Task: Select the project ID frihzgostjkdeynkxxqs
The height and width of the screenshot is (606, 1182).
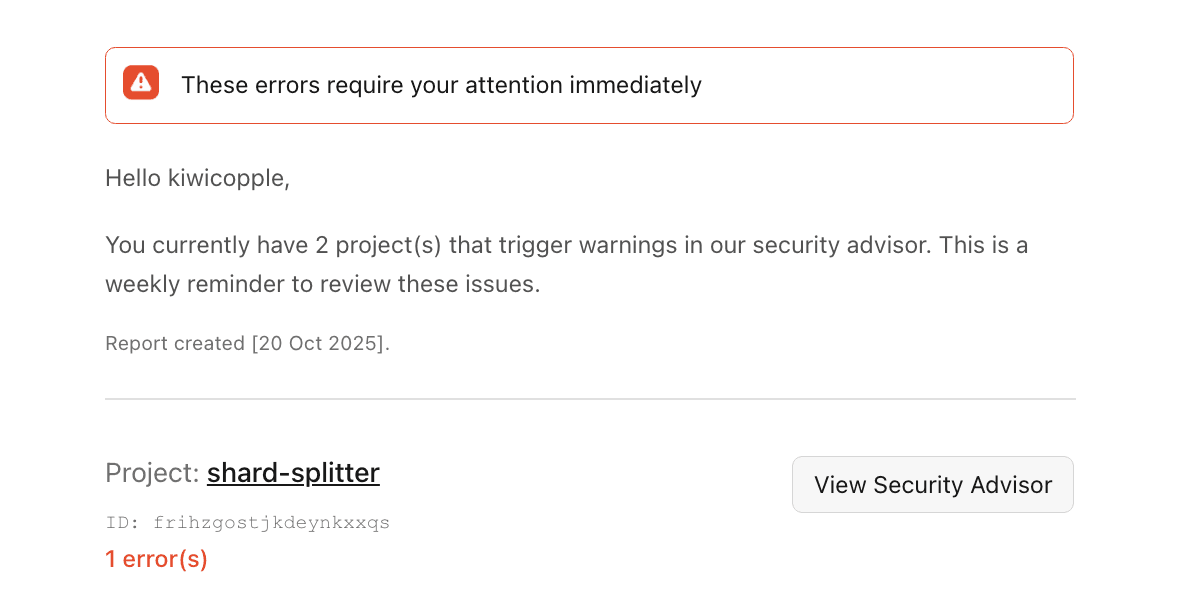Action: 272,522
